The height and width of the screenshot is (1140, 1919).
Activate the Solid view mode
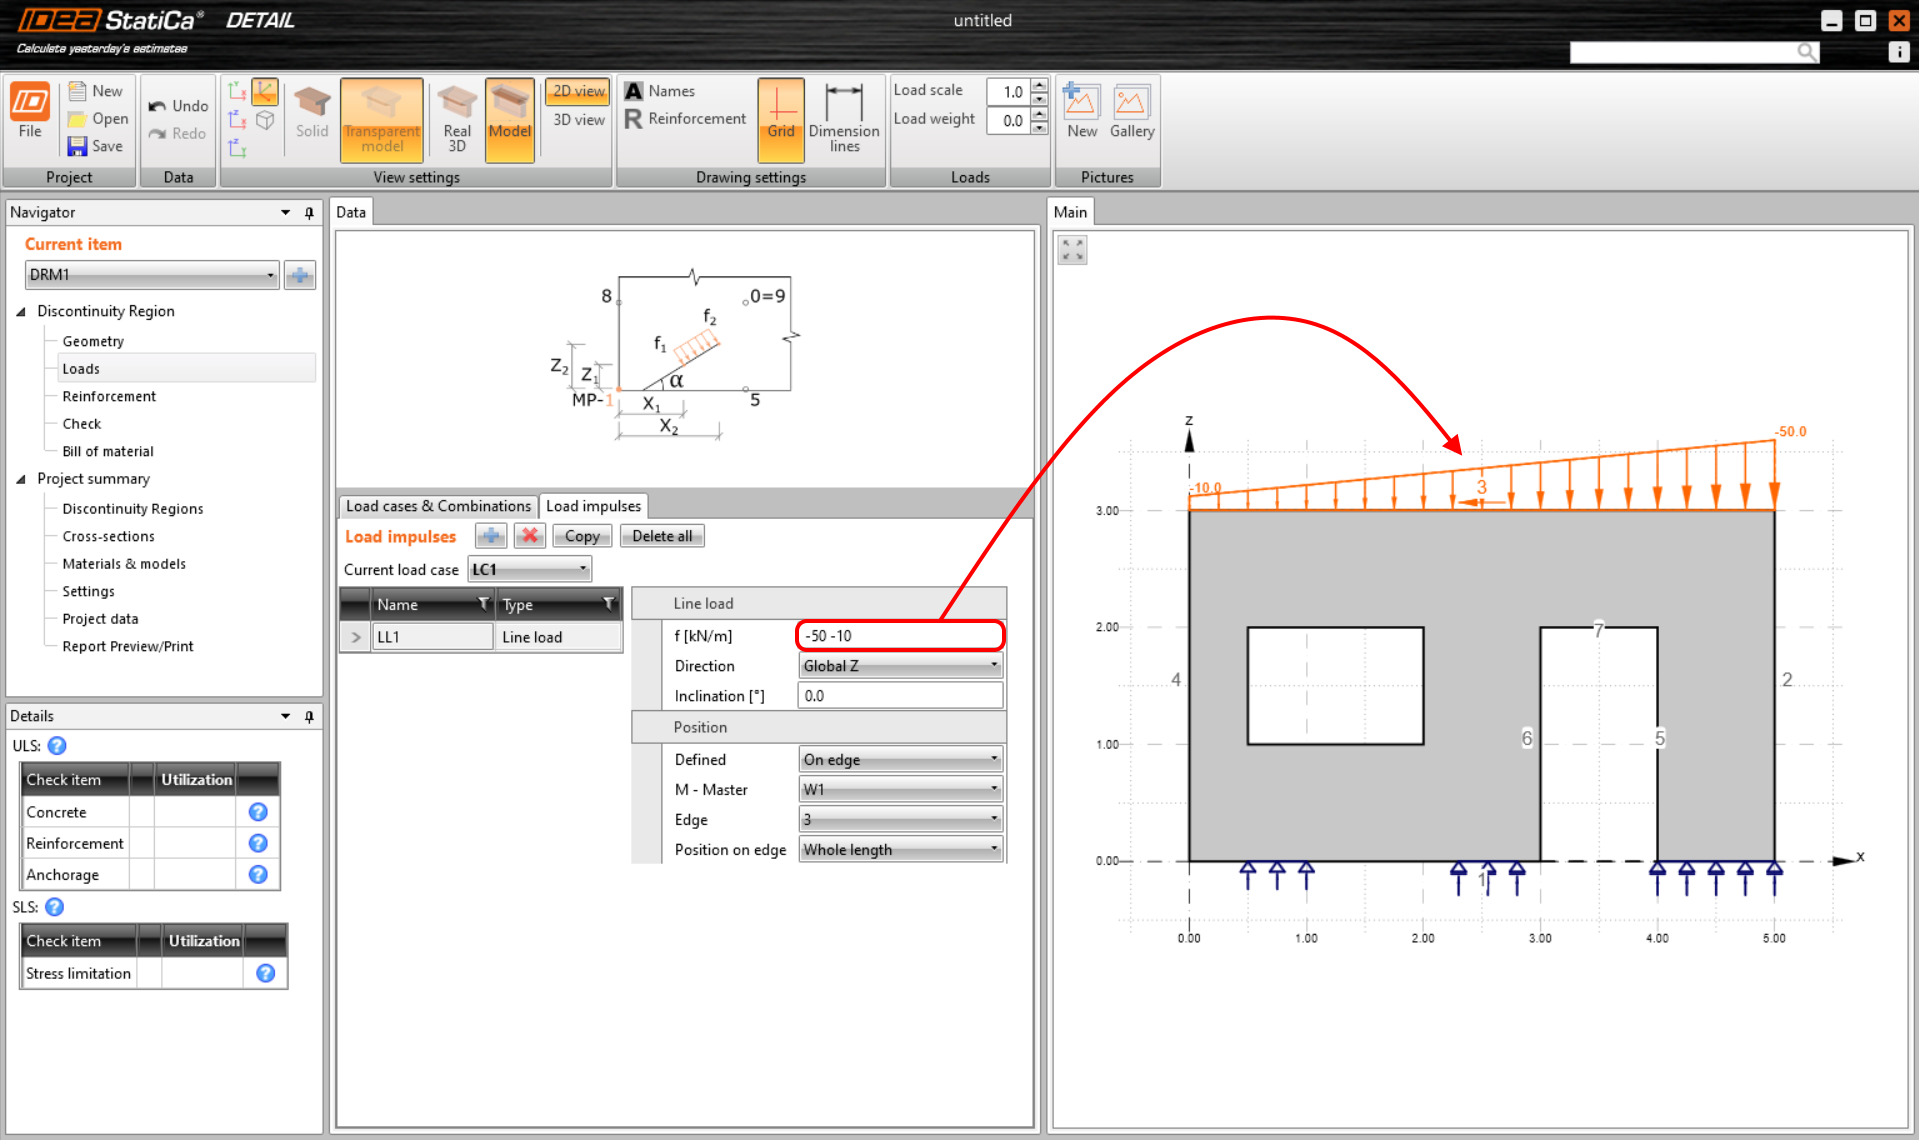(x=311, y=115)
